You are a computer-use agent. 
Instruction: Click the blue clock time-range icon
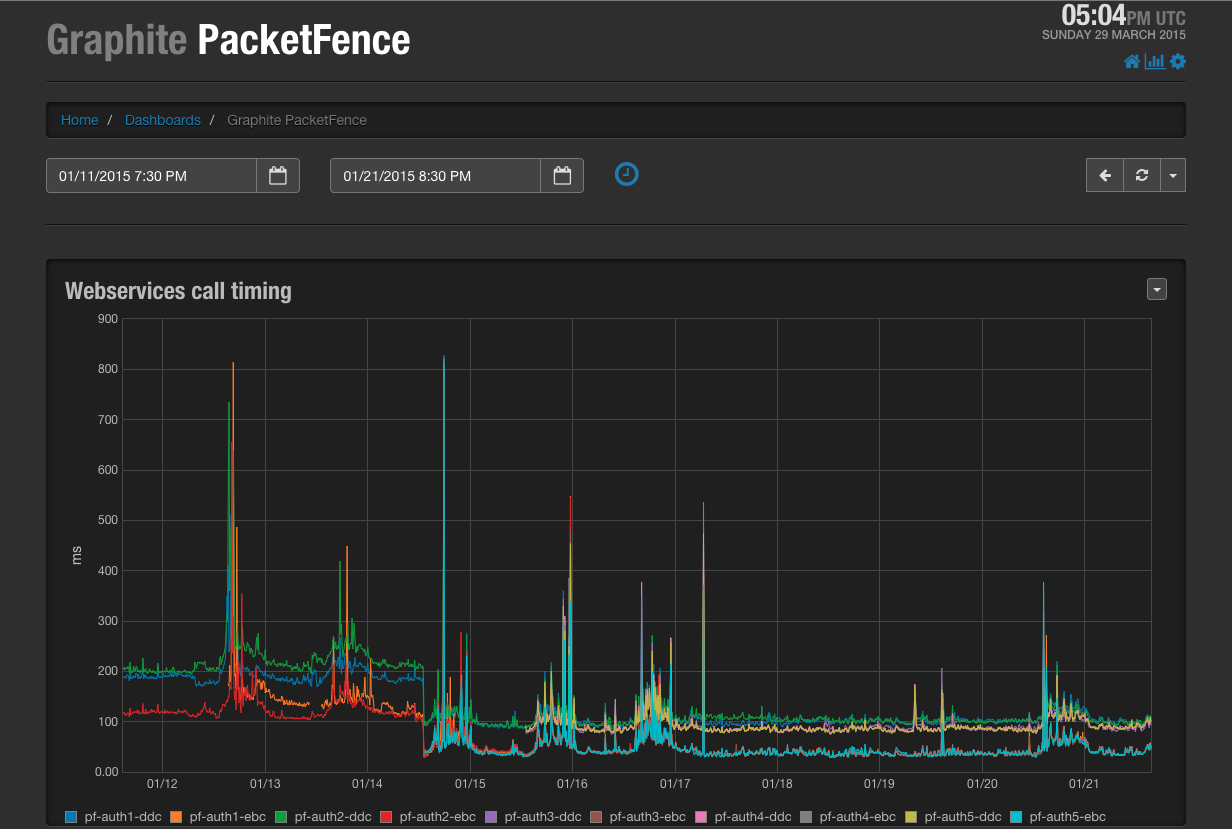pyautogui.click(x=626, y=174)
